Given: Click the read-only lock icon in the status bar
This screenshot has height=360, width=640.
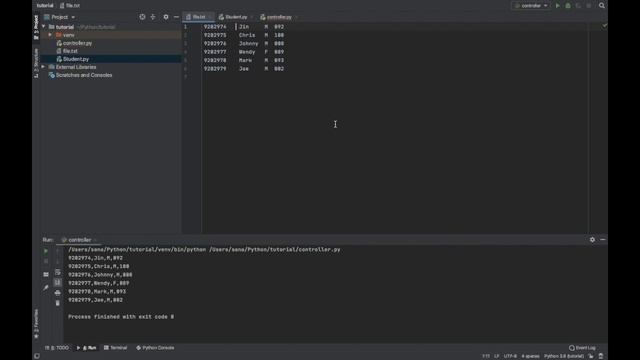Looking at the screenshot, I should 591,356.
